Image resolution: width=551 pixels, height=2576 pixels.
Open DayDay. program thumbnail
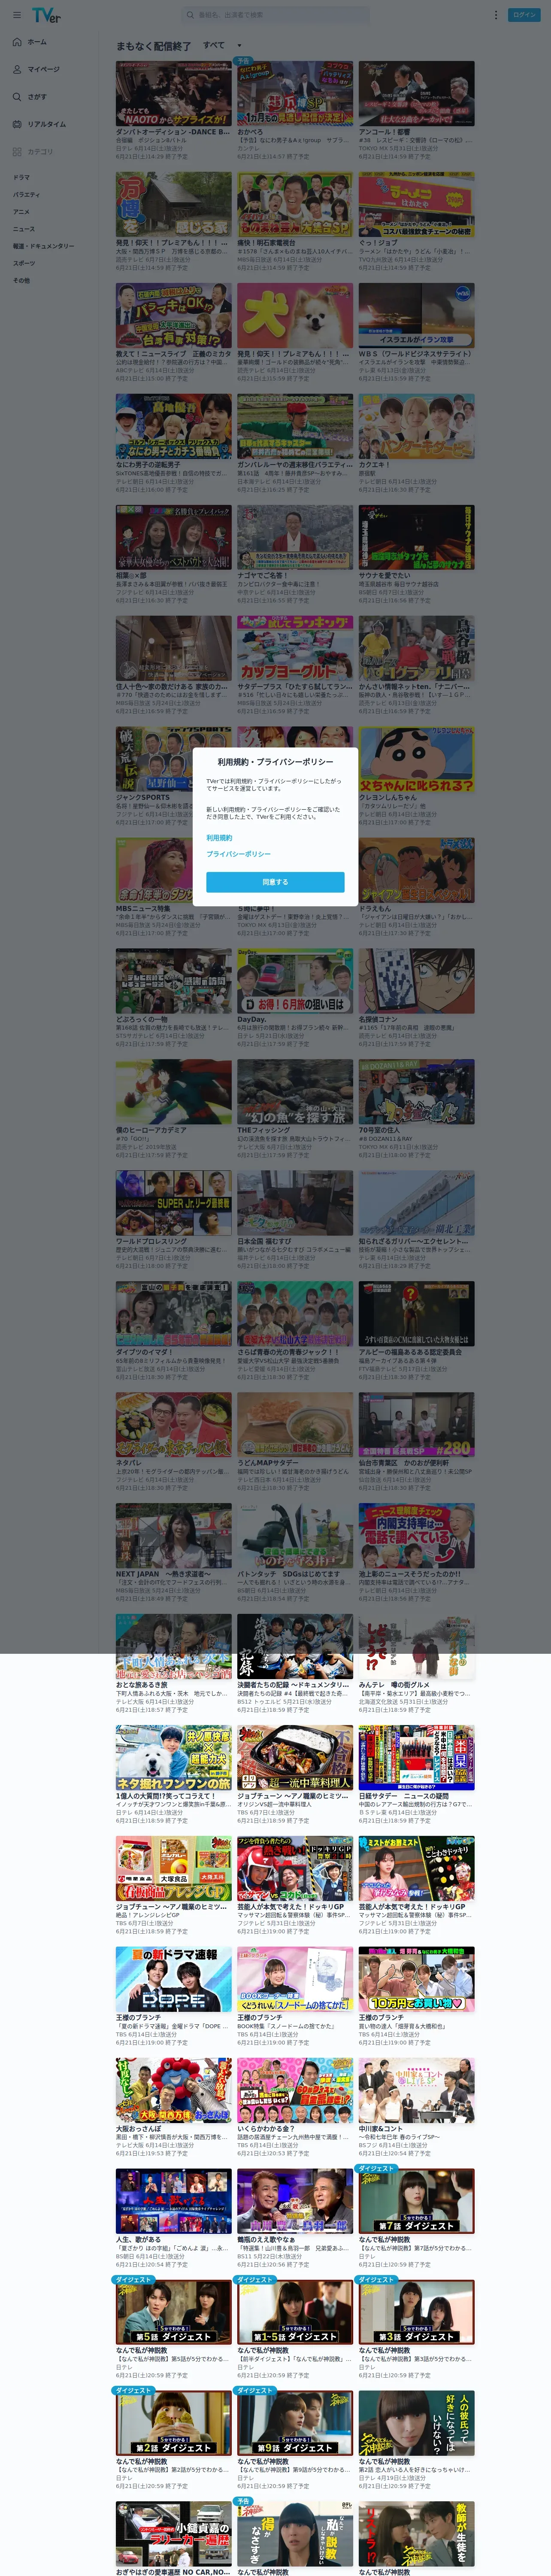click(295, 981)
